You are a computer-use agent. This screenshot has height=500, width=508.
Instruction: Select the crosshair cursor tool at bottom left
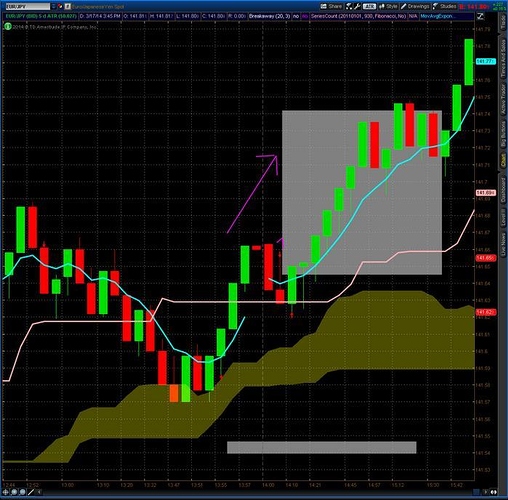6,492
